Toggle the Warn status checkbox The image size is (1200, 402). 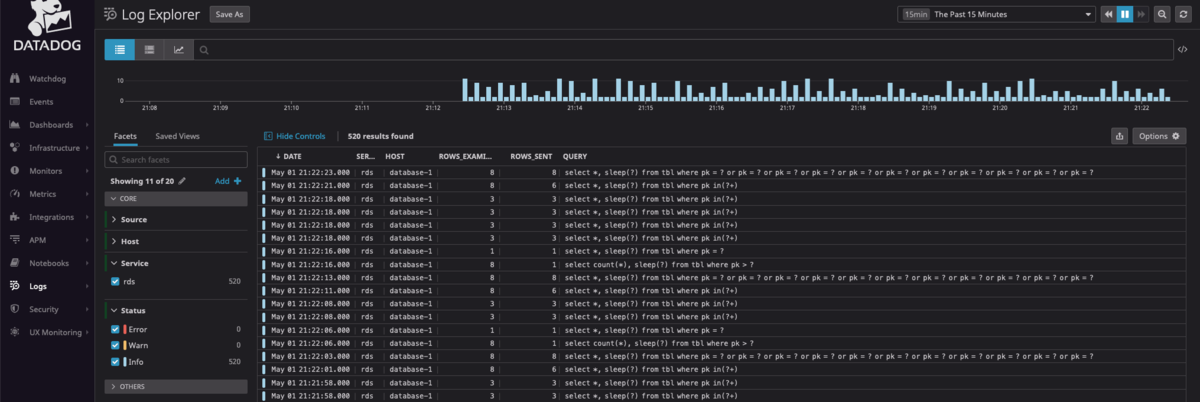pos(115,345)
